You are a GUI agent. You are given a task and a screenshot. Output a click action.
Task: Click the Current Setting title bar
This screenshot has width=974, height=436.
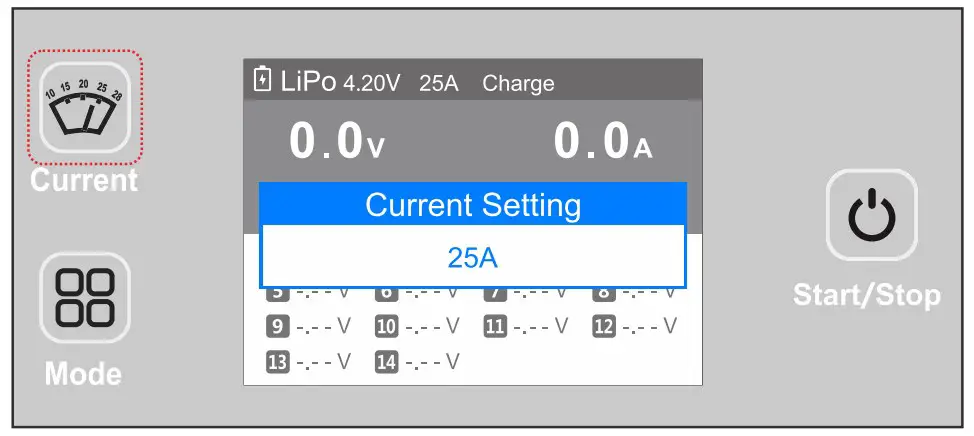(x=472, y=206)
